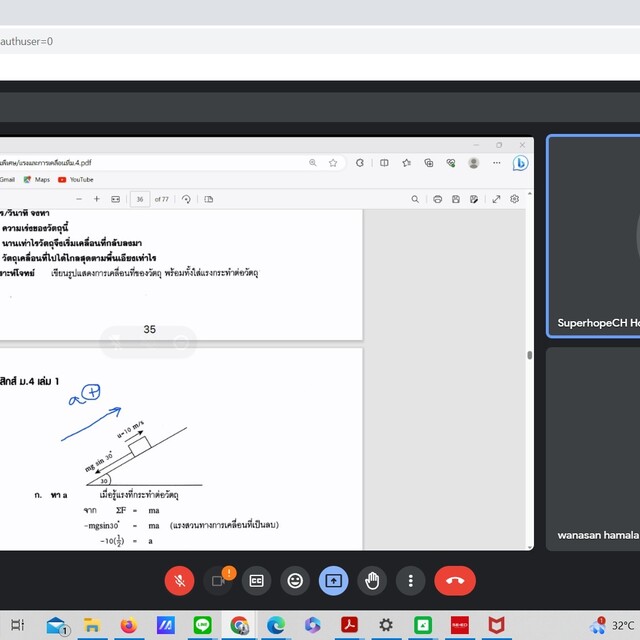Unmute the microphone in the Meet call
Viewport: 640px width, 640px height.
point(179,580)
